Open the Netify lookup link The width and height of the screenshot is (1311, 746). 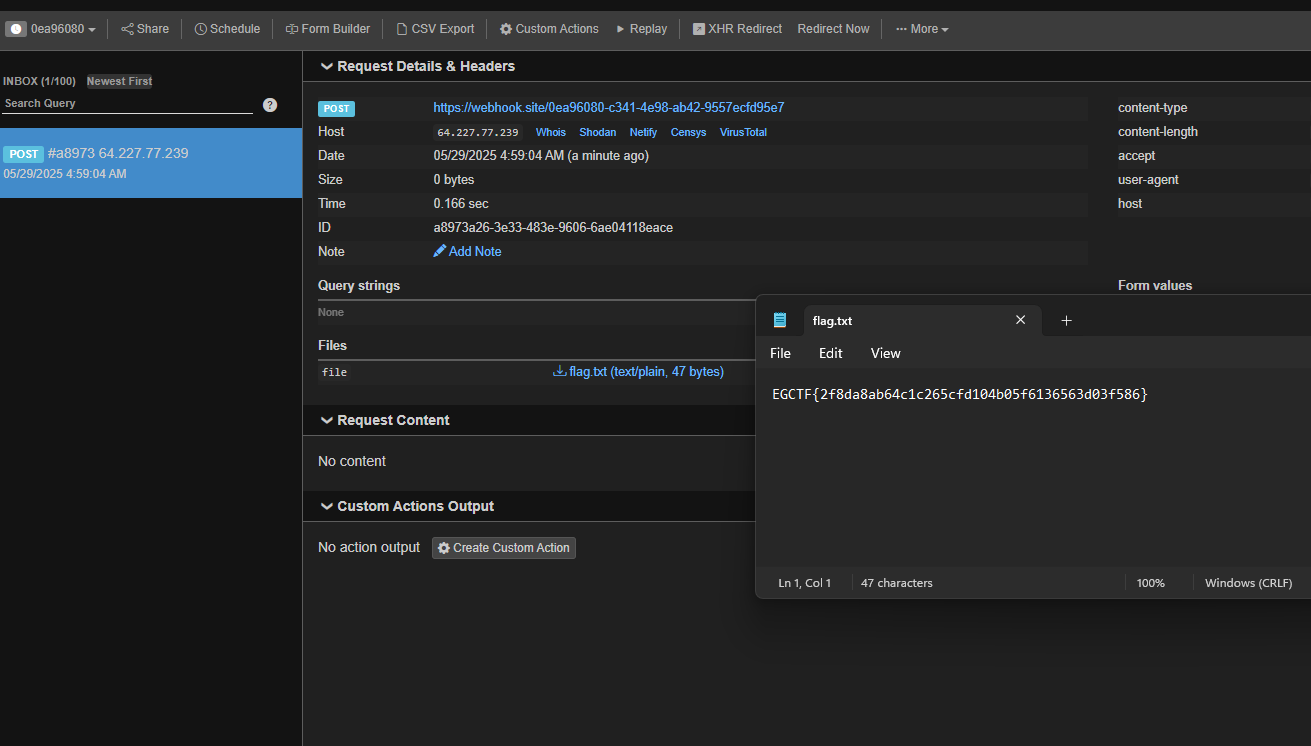644,132
